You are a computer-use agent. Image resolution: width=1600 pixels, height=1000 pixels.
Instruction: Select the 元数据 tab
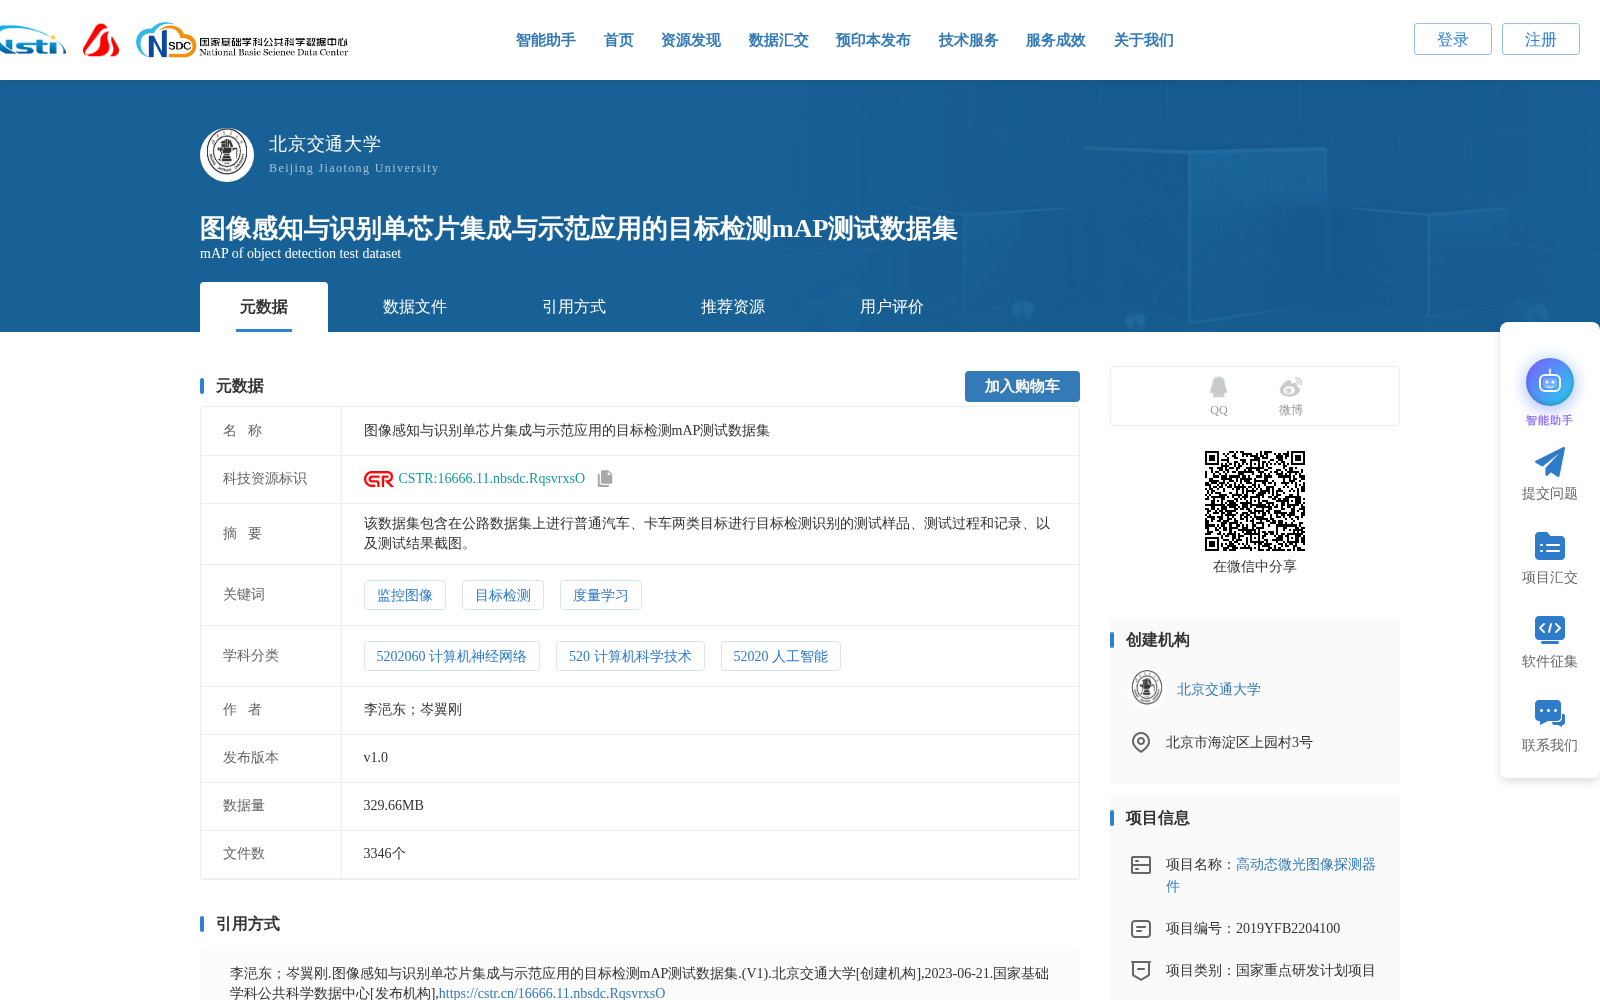pyautogui.click(x=264, y=307)
